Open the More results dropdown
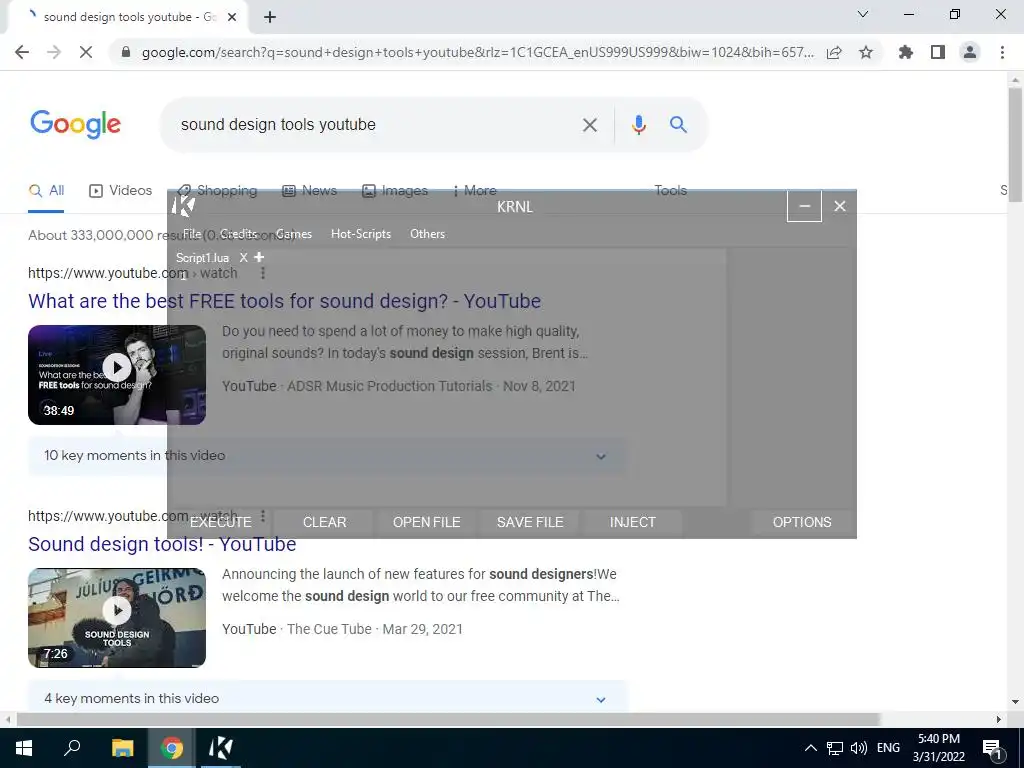The height and width of the screenshot is (768, 1024). pos(475,191)
